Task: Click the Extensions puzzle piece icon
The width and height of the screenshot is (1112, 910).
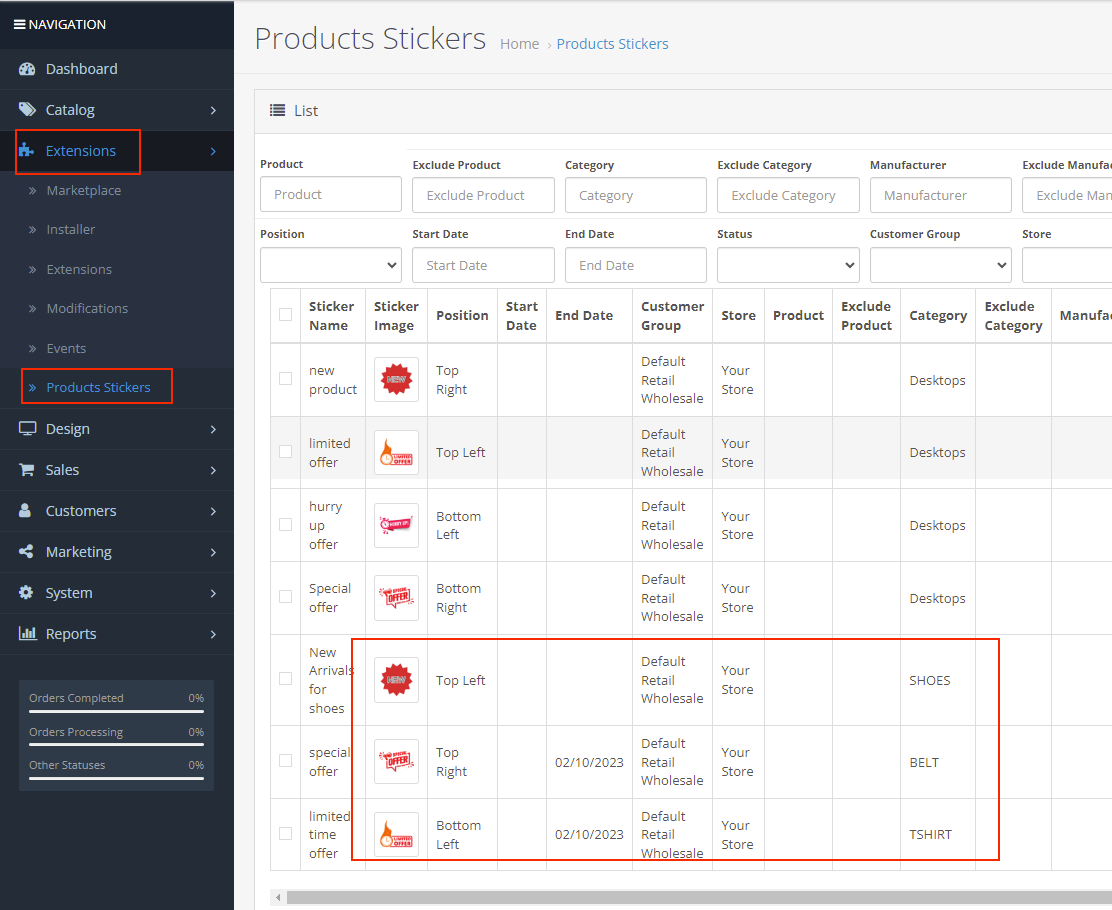Action: tap(26, 150)
